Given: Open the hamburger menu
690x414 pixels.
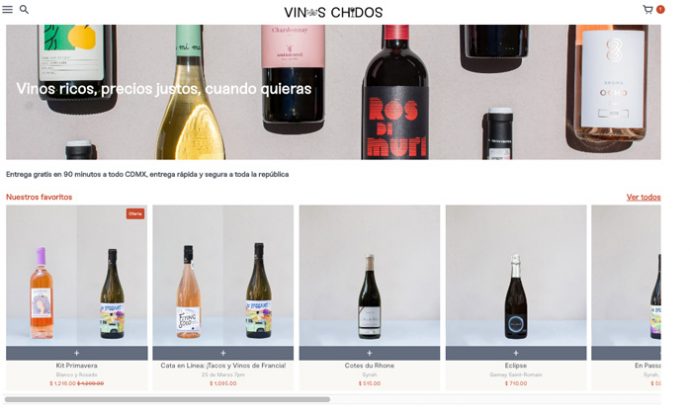Looking at the screenshot, I should click(7, 9).
